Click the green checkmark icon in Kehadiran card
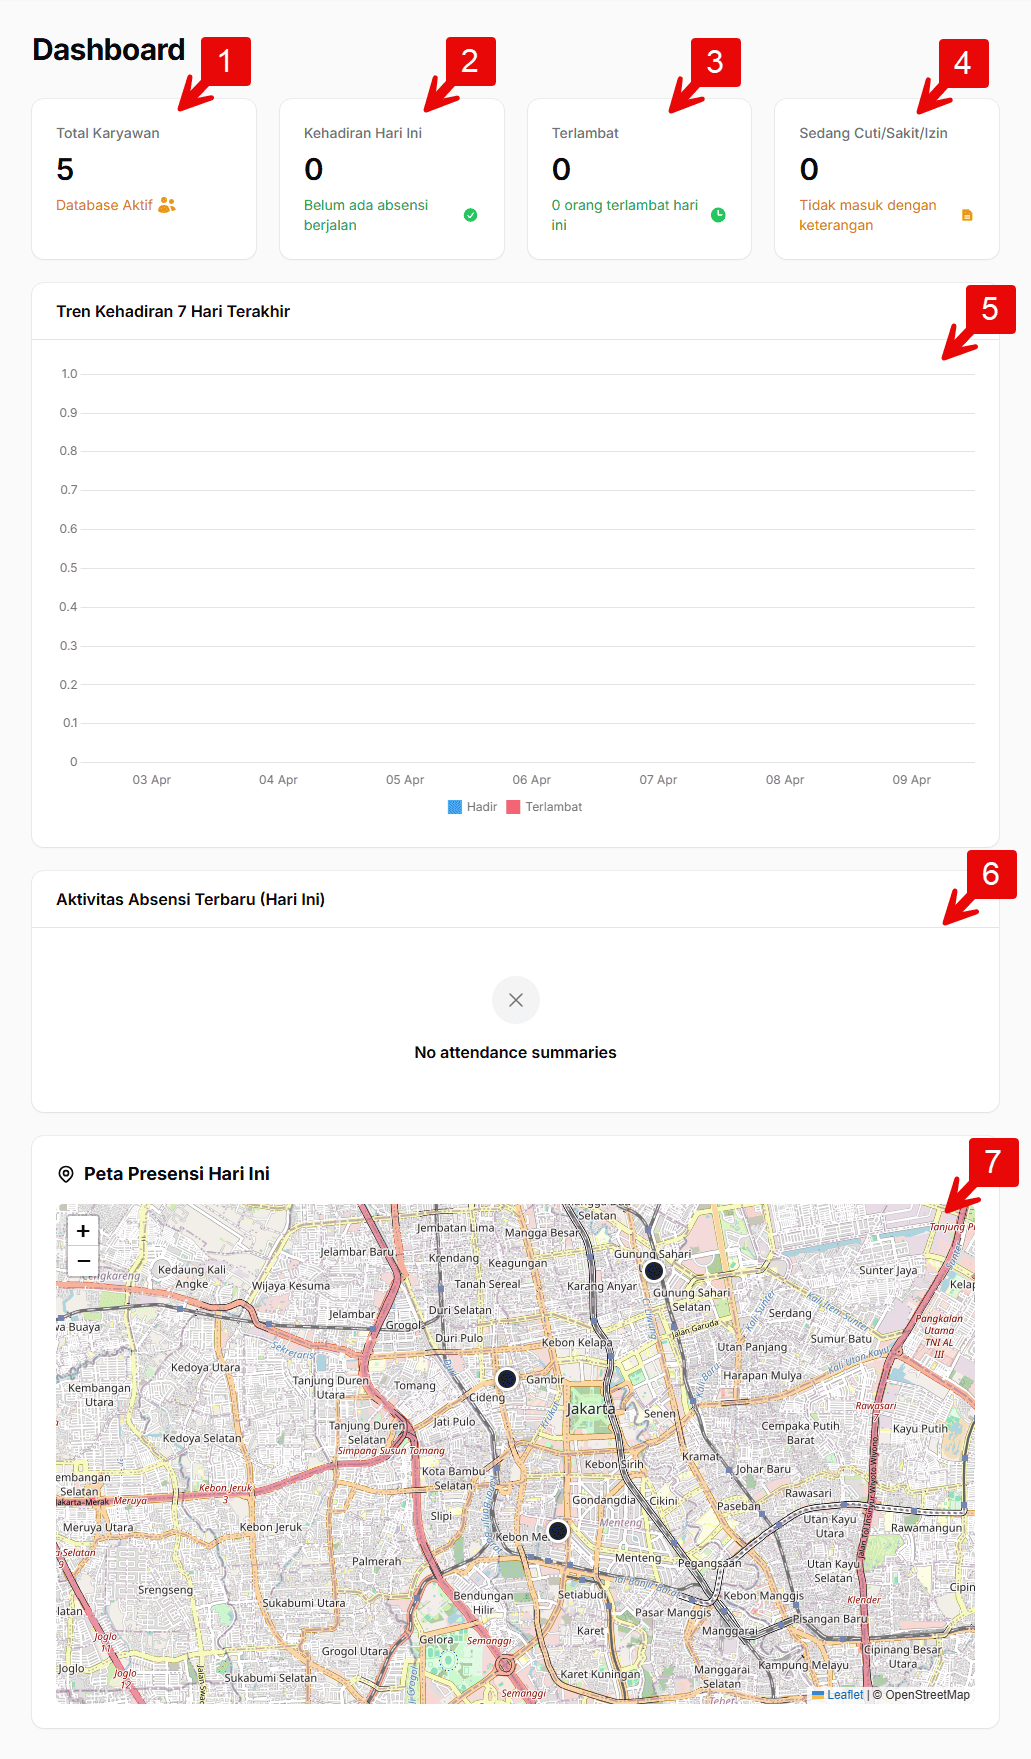1031x1759 pixels. click(x=470, y=215)
